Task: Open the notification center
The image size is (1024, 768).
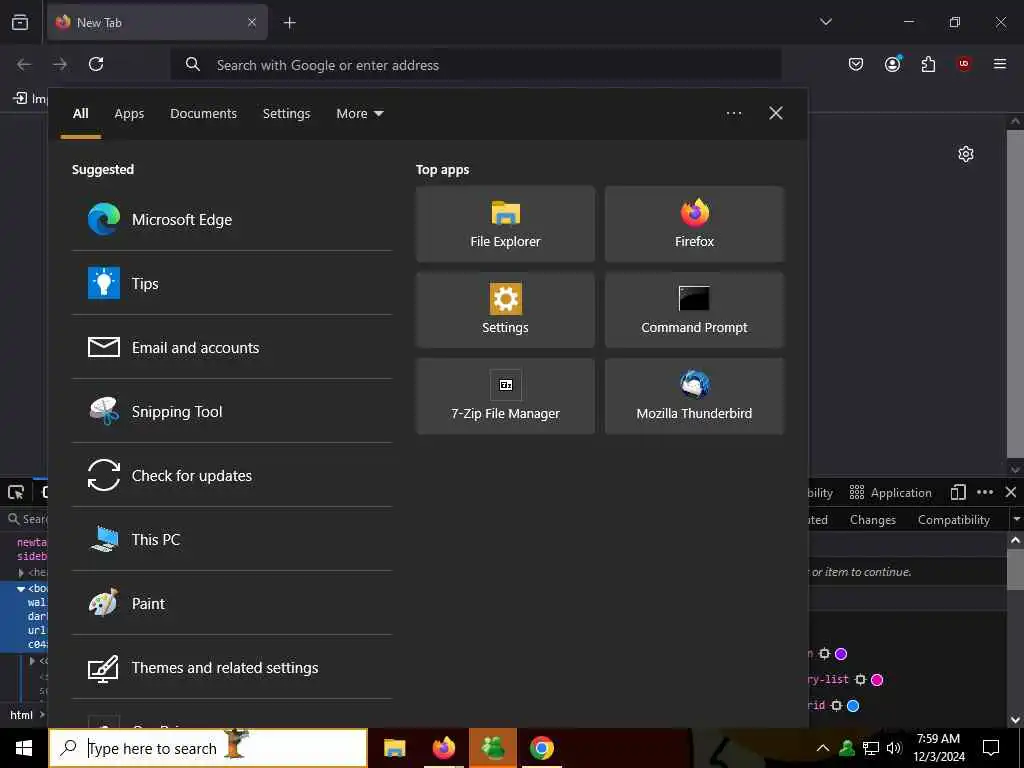Action: pos(991,748)
